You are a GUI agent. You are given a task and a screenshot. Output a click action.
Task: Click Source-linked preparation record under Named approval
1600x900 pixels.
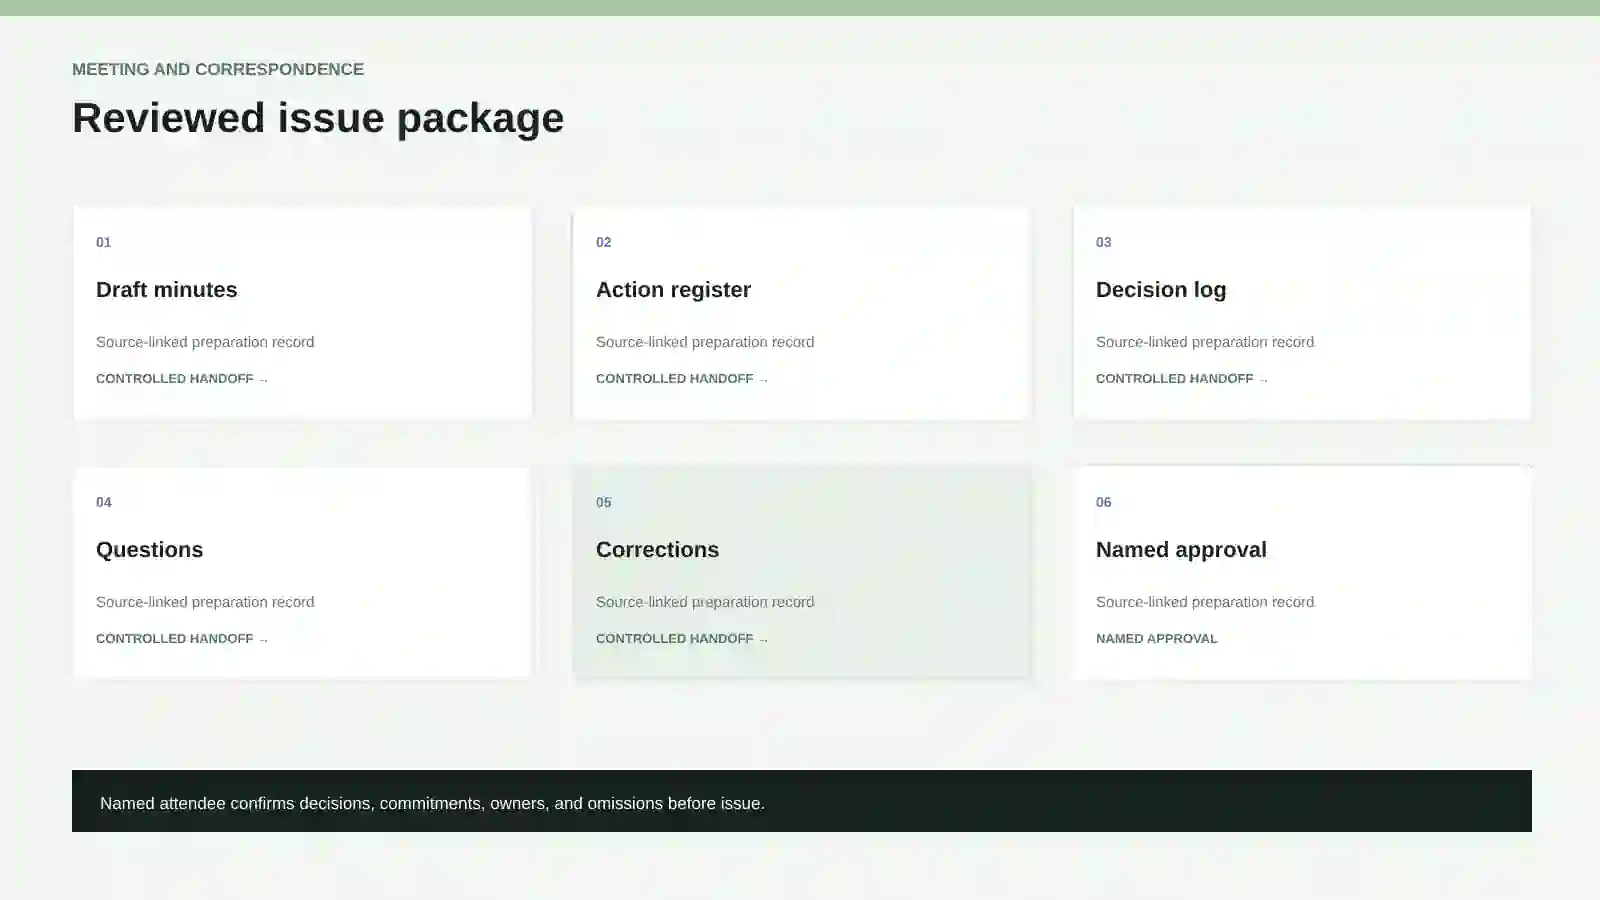click(1205, 602)
